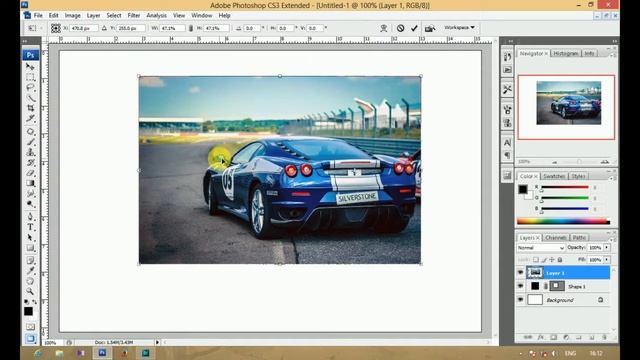Toggle lock all in Layers panel
Image resolution: width=640 pixels, height=360 pixels.
pyautogui.click(x=560, y=260)
